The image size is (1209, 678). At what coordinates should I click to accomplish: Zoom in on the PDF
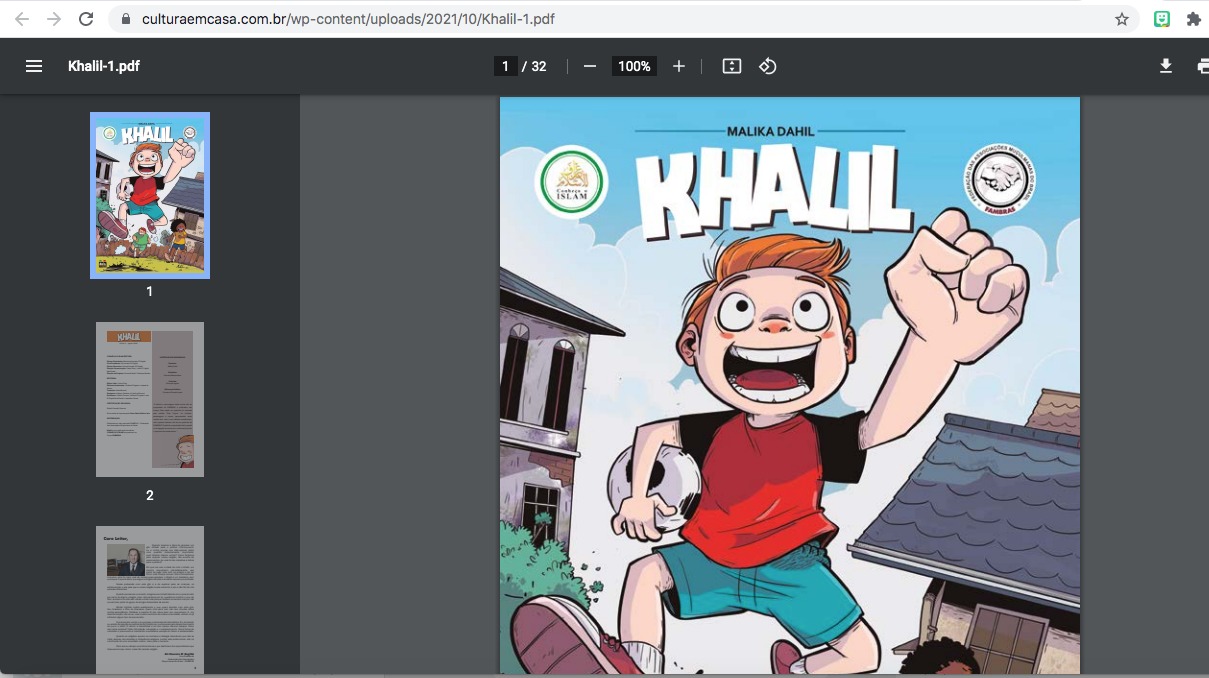[x=679, y=66]
